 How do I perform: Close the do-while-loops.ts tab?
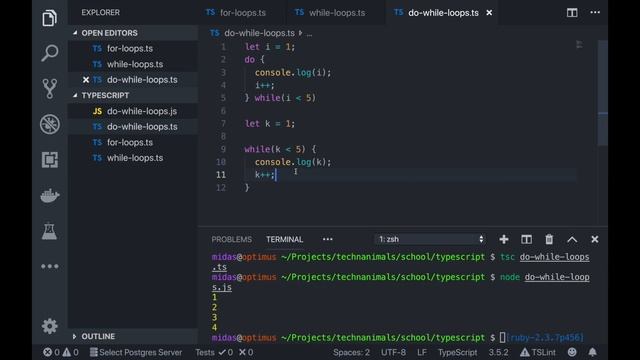[489, 13]
